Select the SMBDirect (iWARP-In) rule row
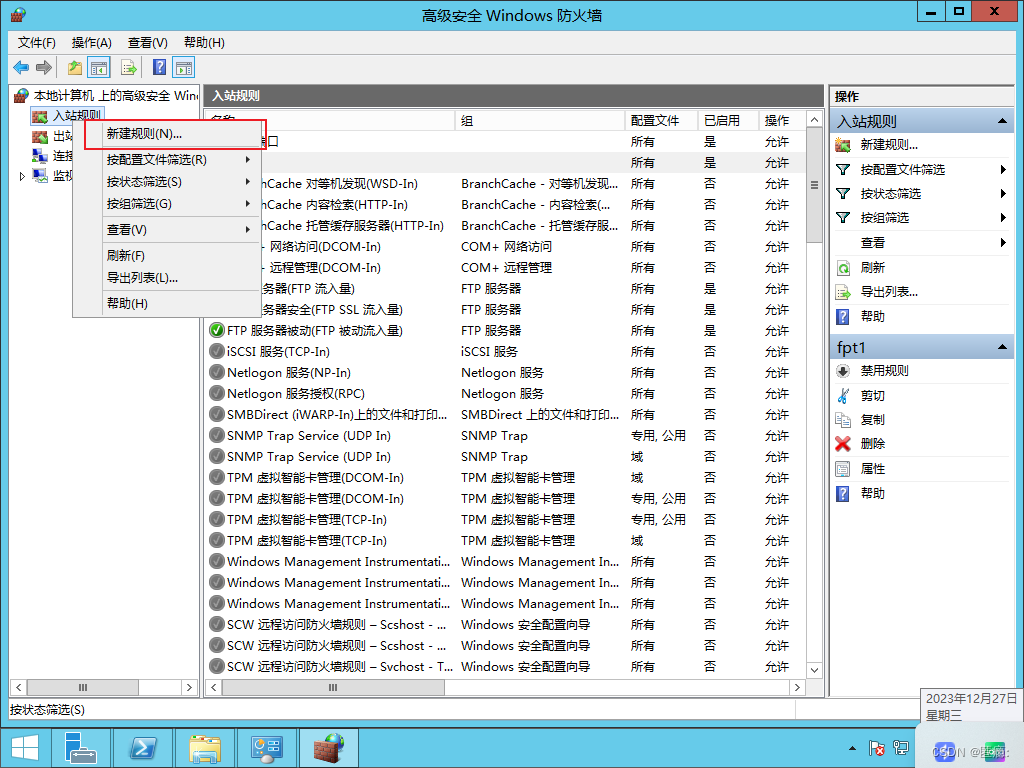Image resolution: width=1024 pixels, height=768 pixels. (x=506, y=415)
